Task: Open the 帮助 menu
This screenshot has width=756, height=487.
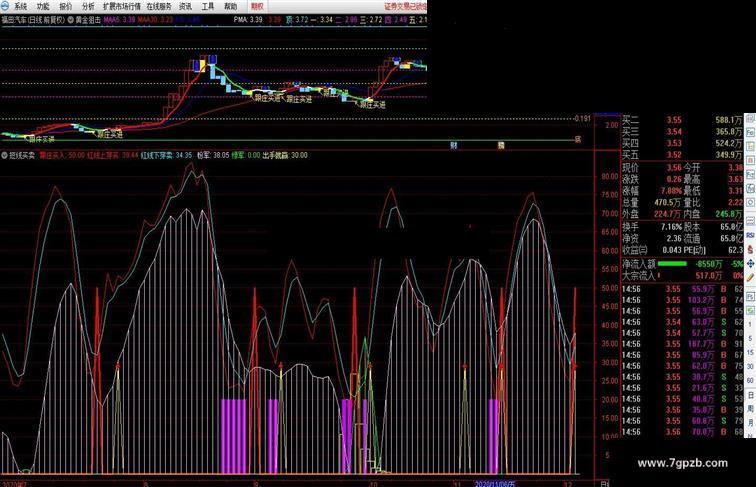Action: (x=230, y=6)
